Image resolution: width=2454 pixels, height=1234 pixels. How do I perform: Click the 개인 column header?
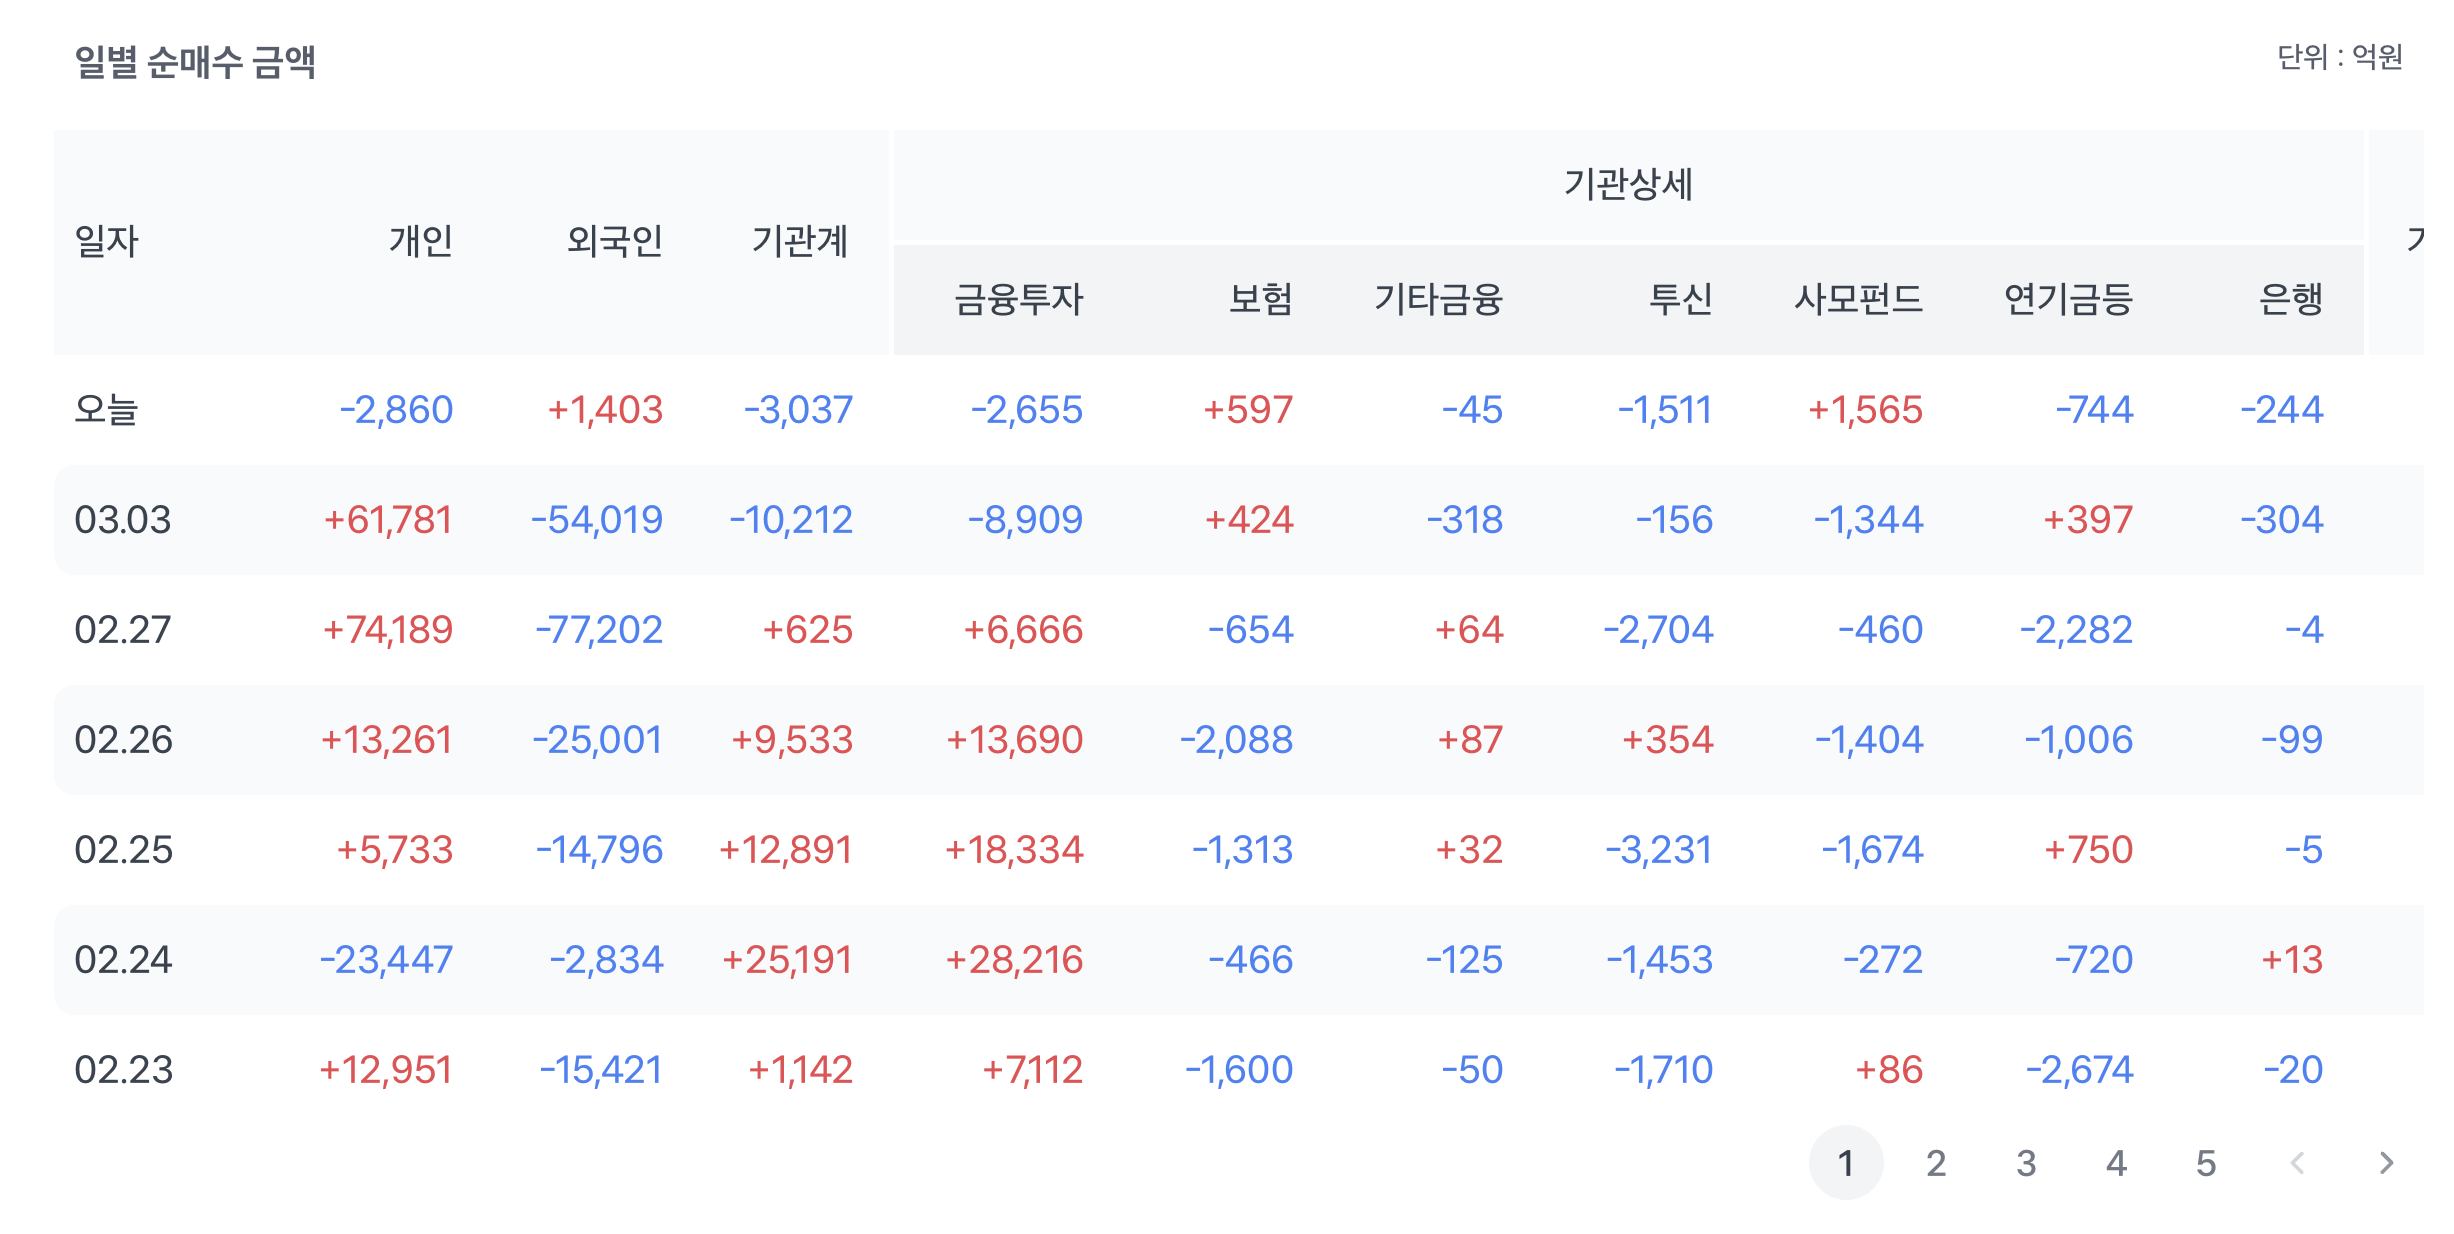click(x=420, y=241)
